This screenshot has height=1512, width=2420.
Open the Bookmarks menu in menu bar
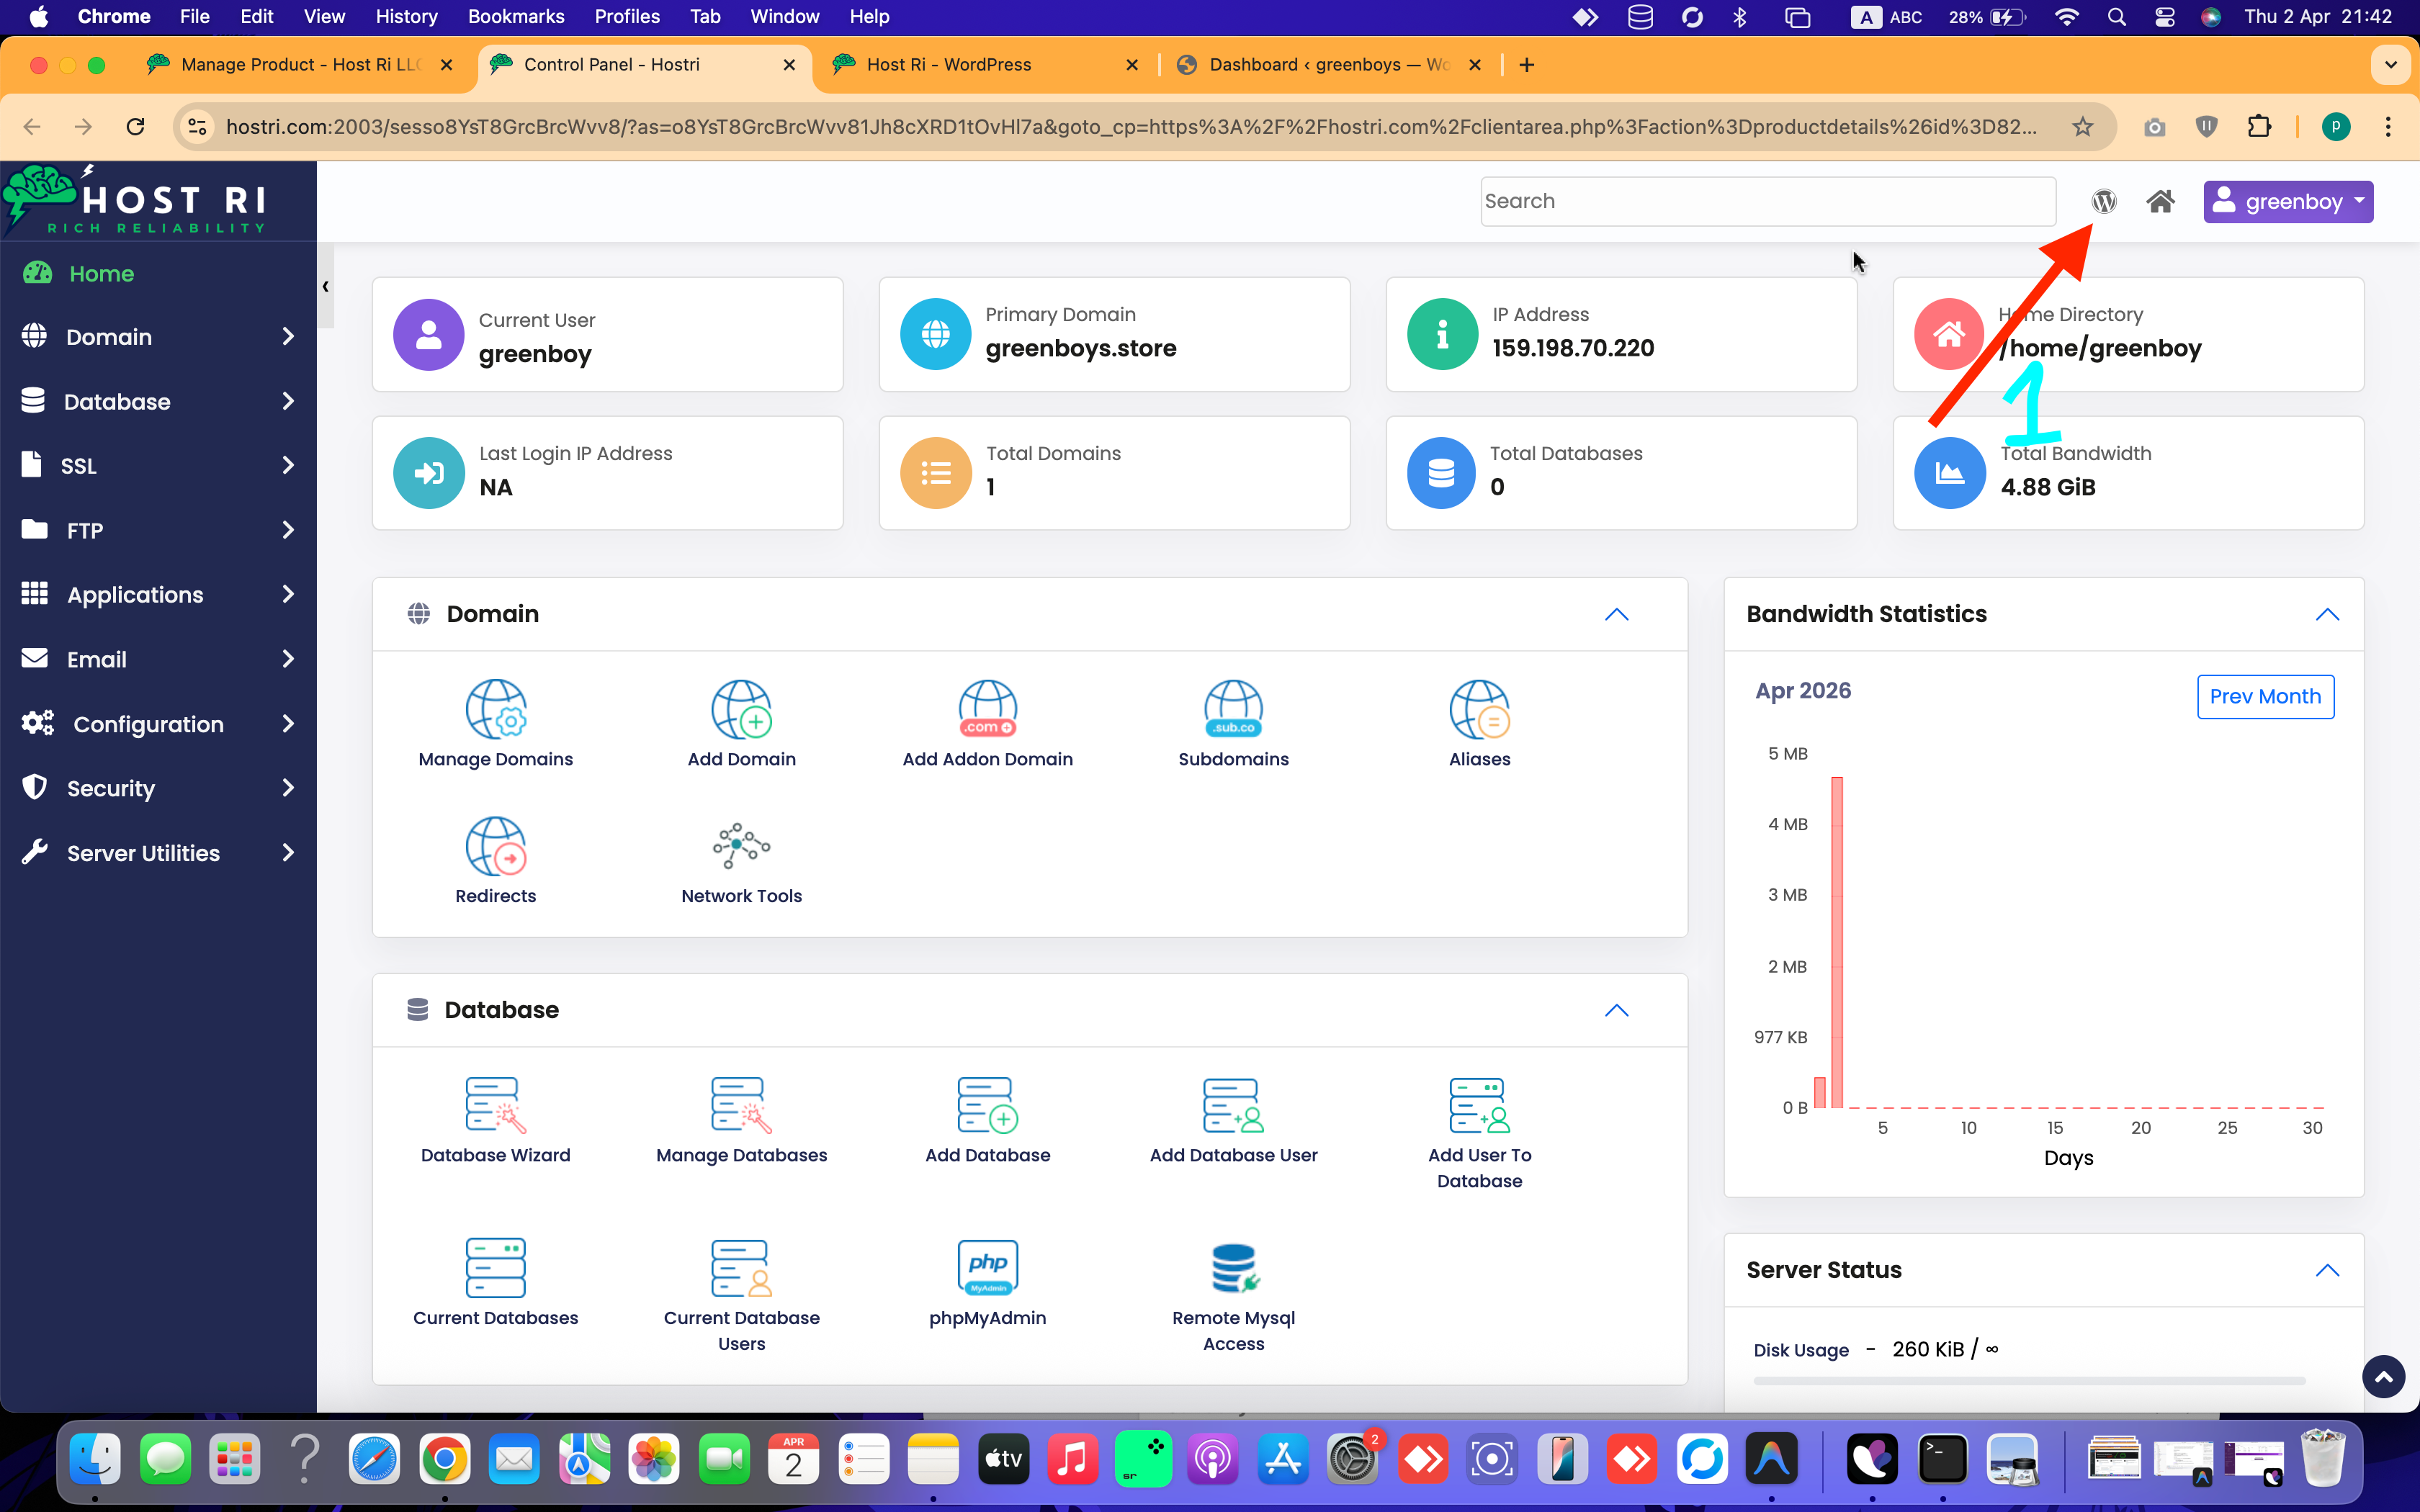pyautogui.click(x=515, y=16)
